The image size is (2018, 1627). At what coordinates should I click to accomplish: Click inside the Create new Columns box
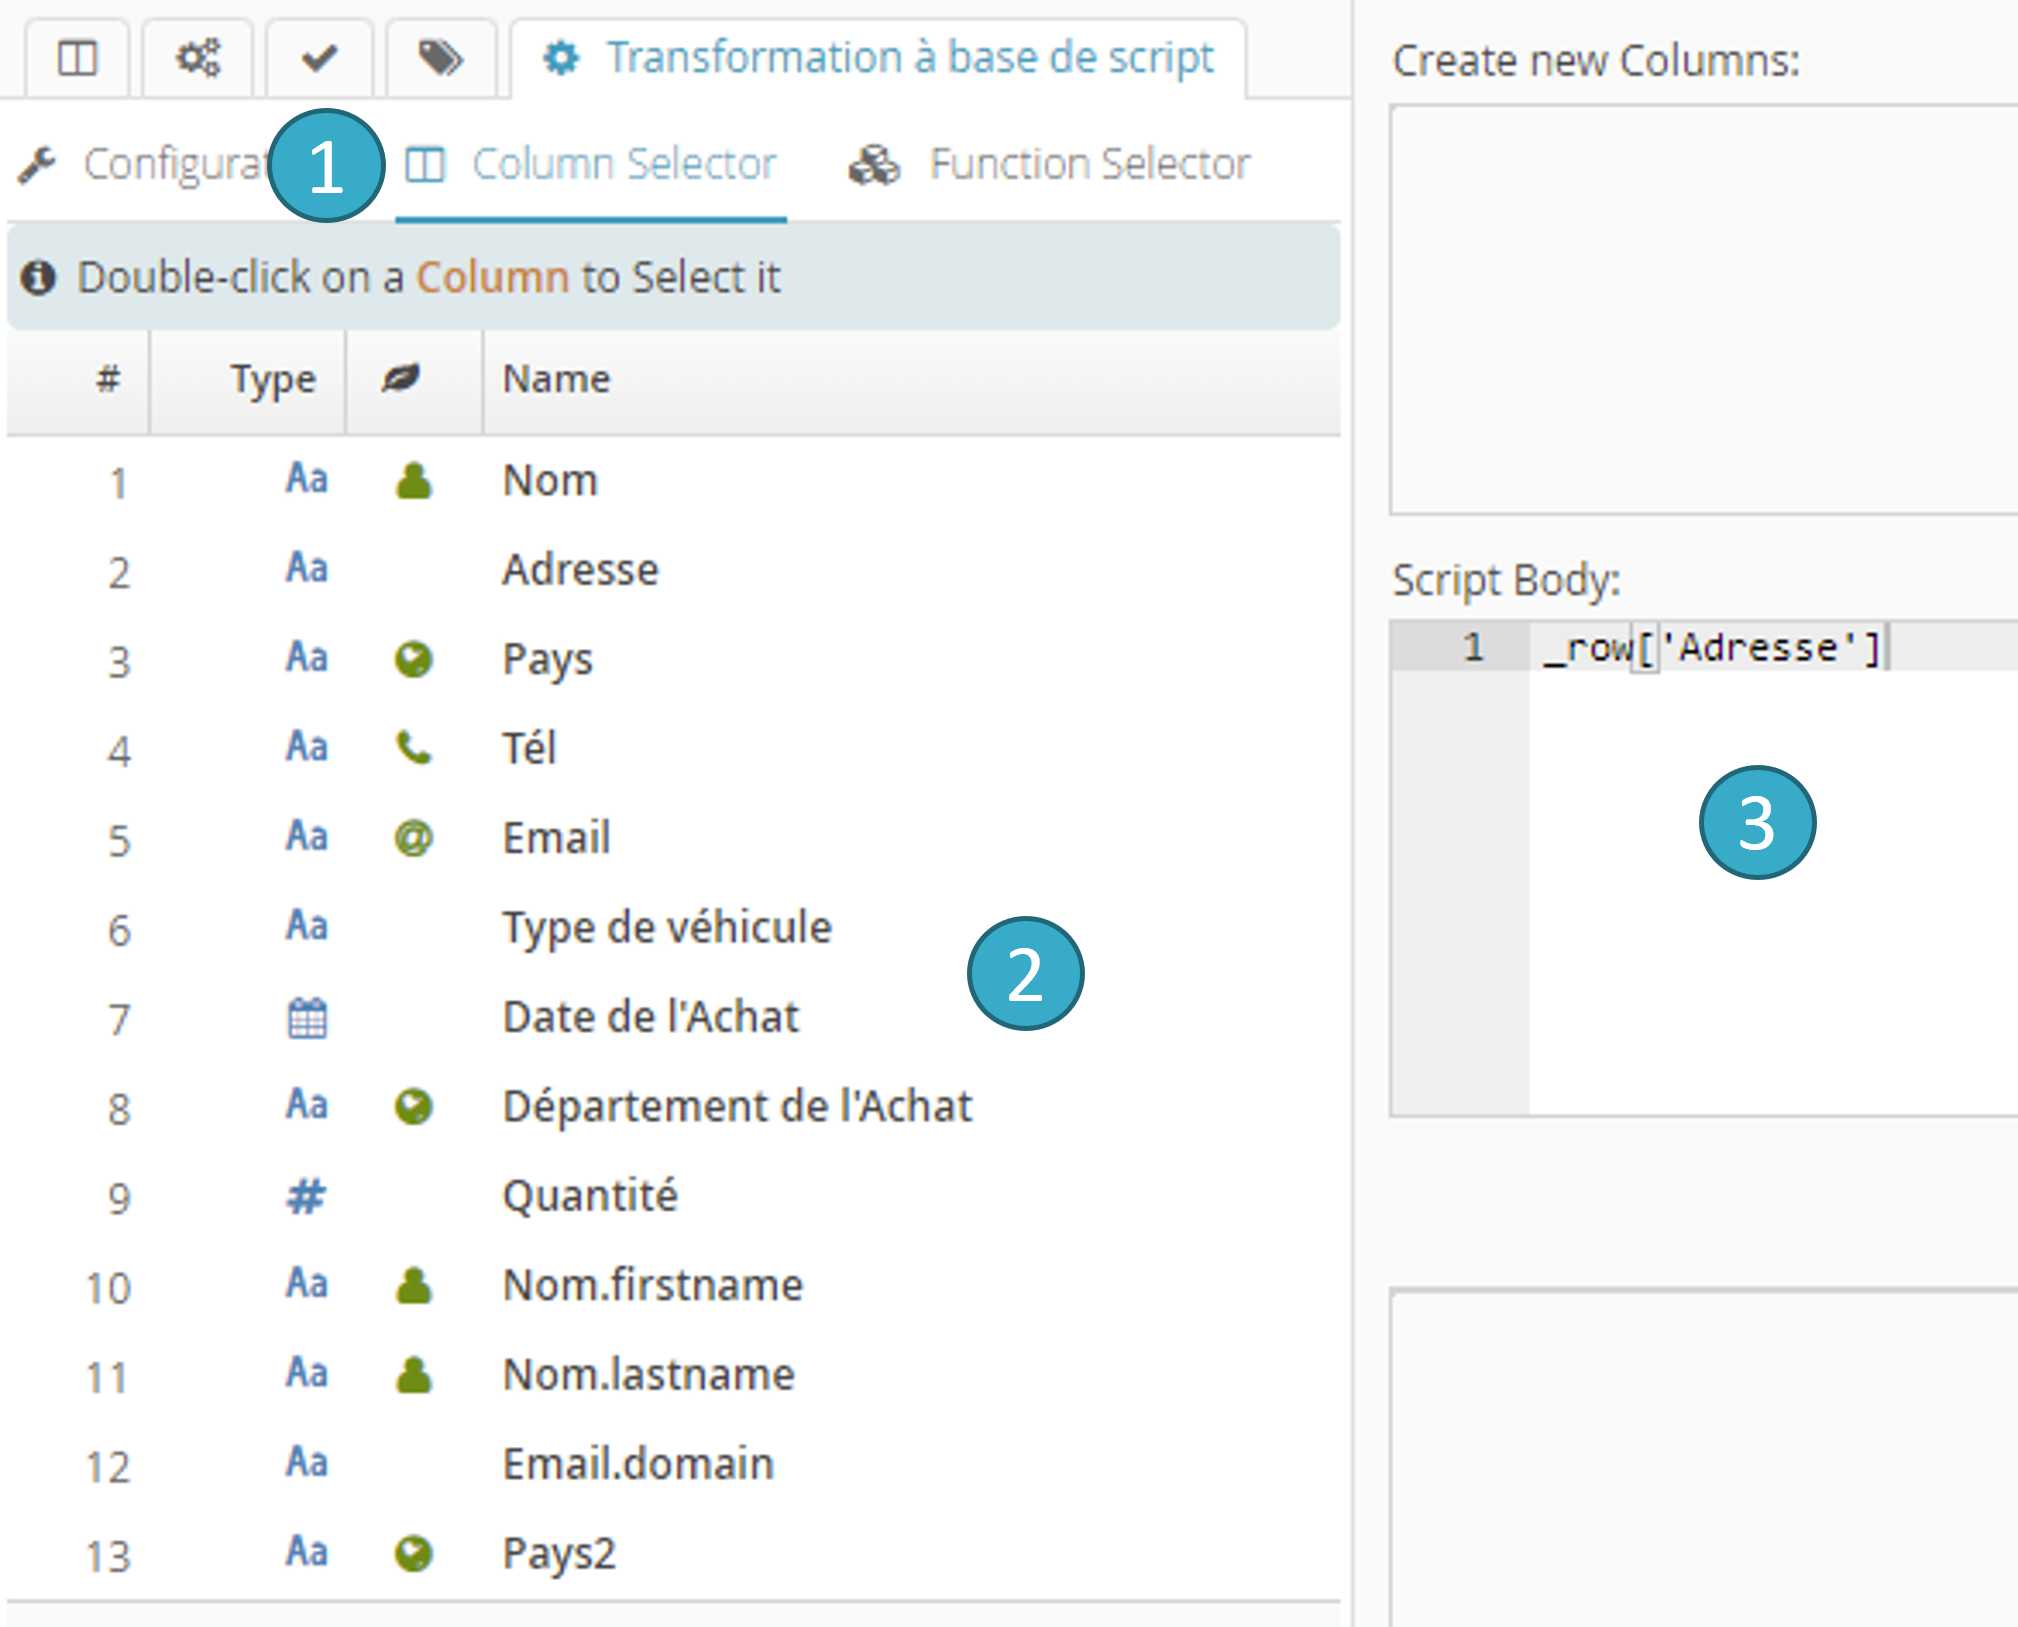1703,310
